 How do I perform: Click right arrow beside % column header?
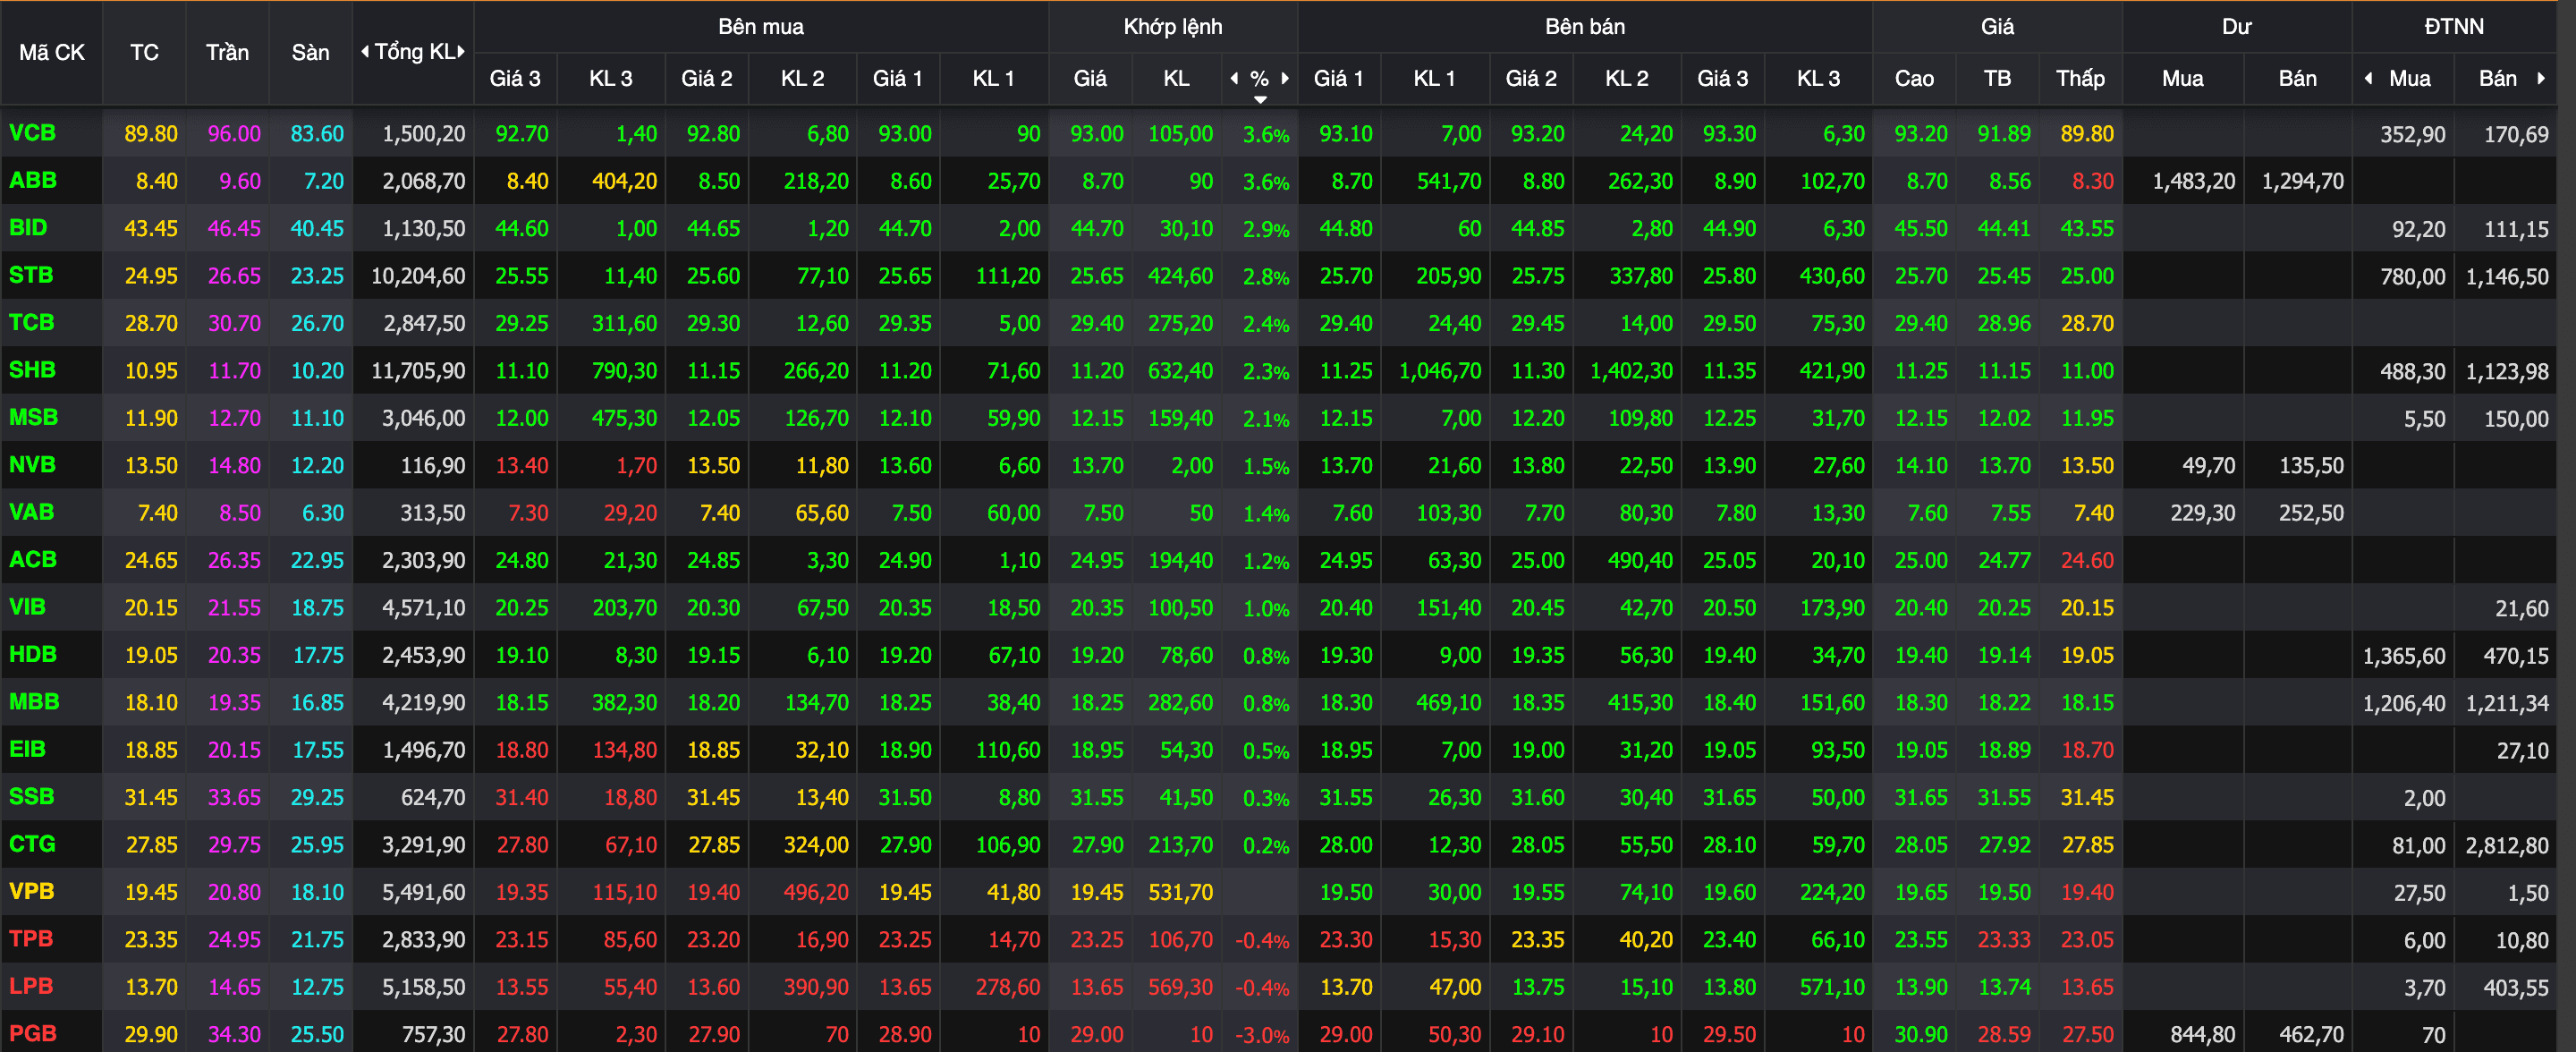pyautogui.click(x=1285, y=78)
